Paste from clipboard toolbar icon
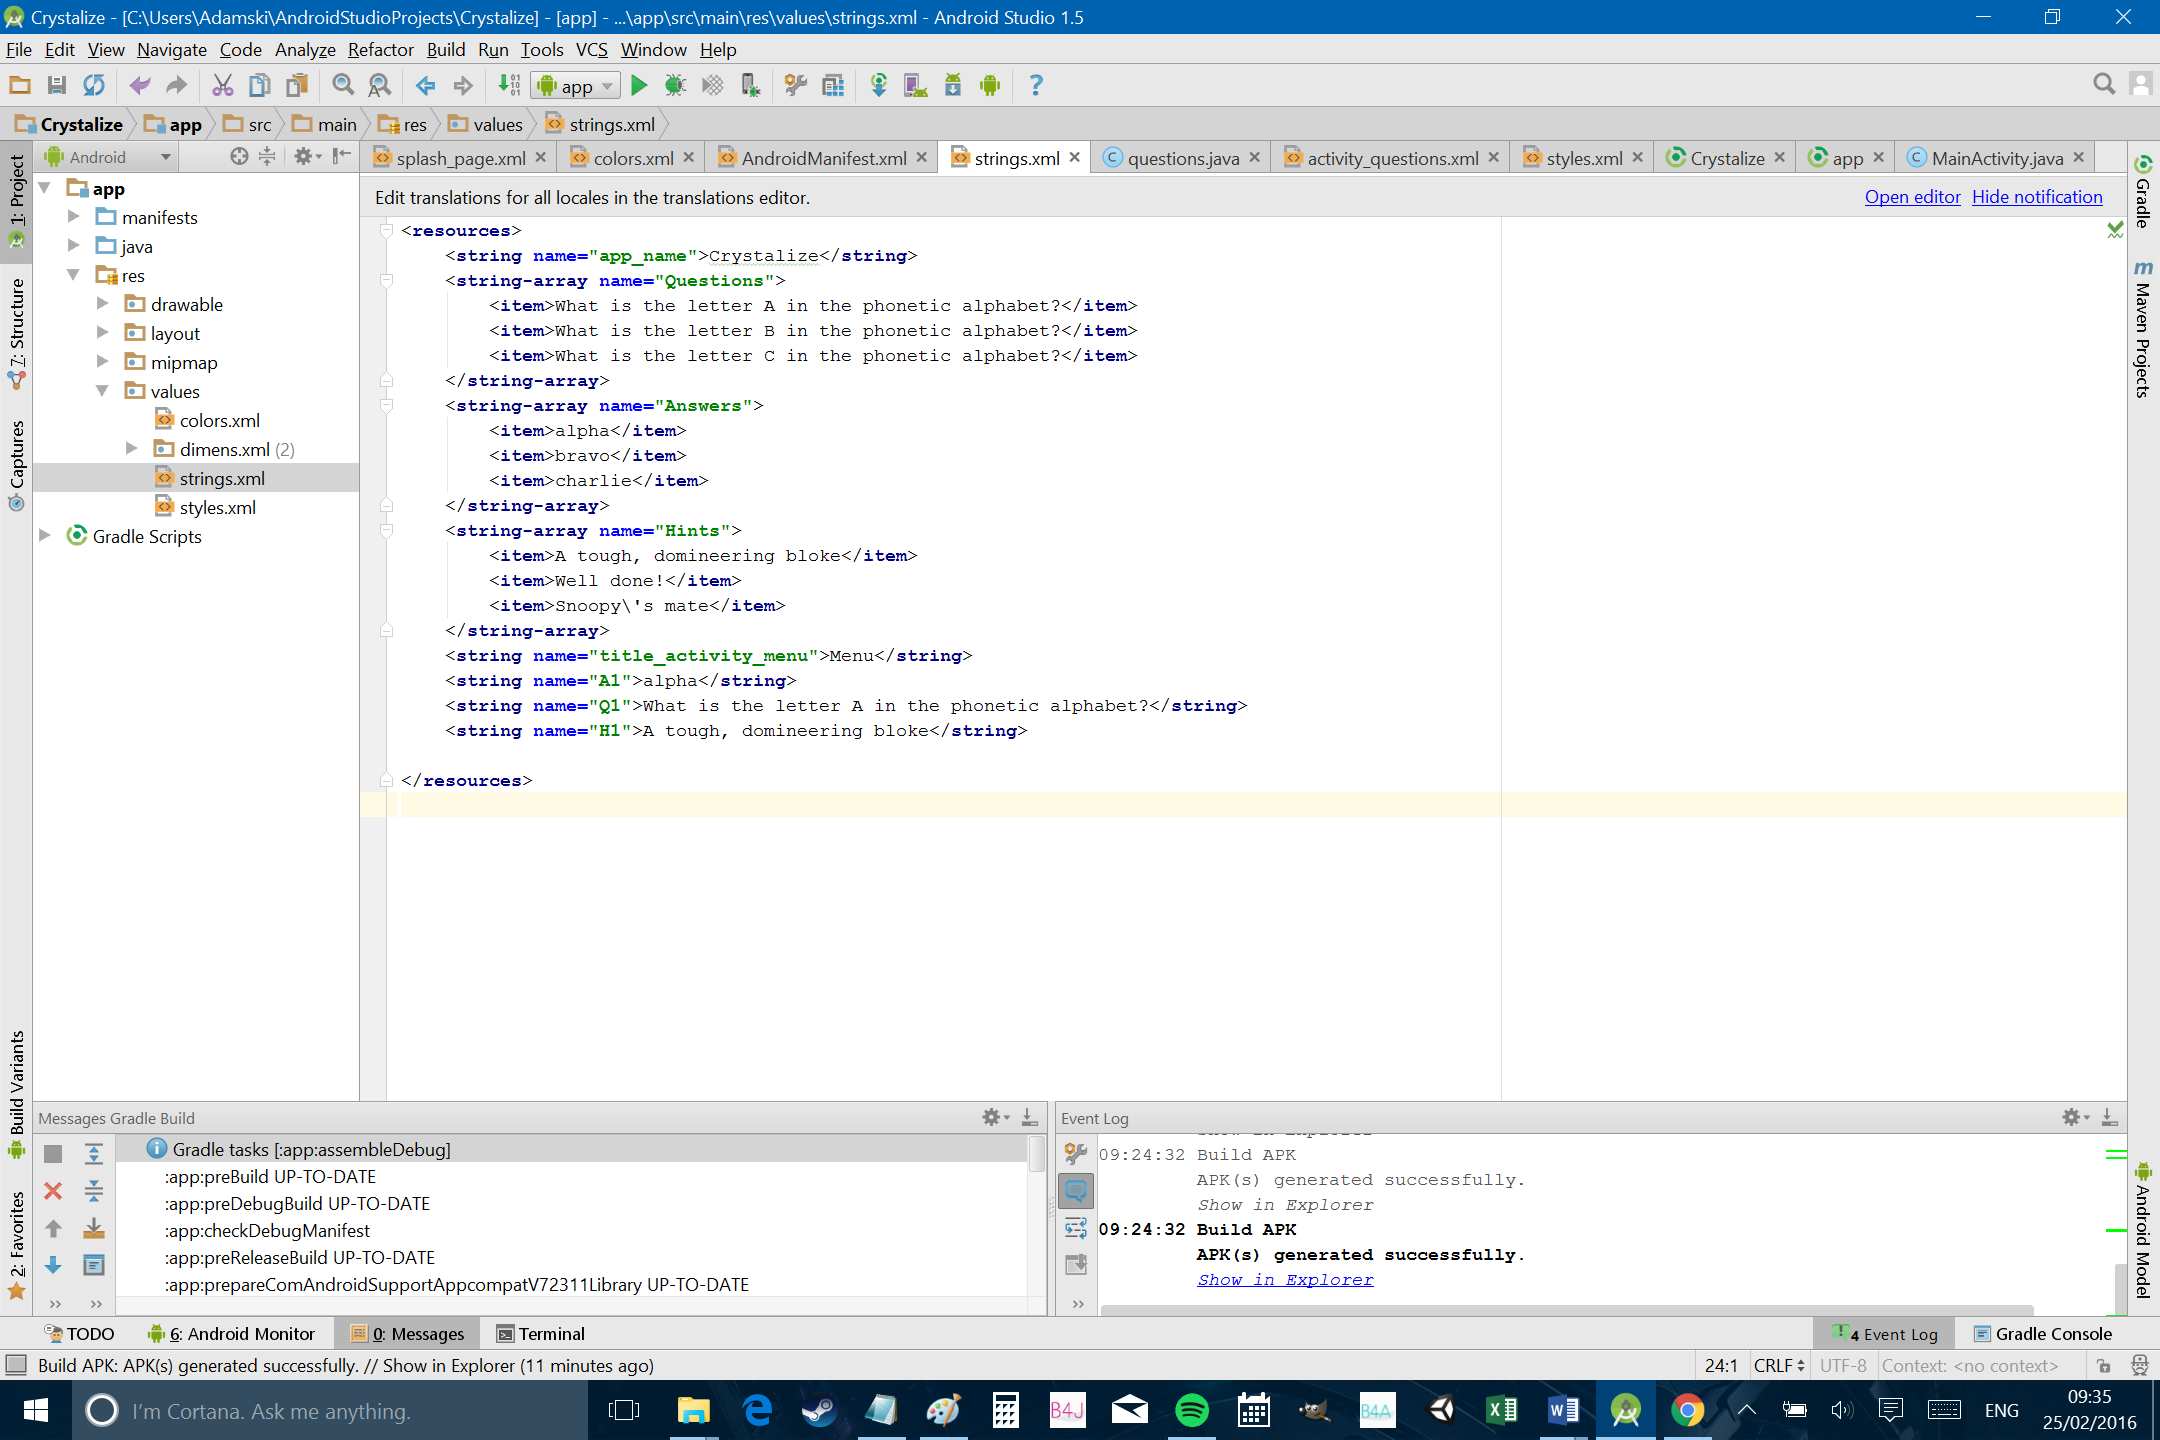This screenshot has height=1440, width=2160. (297, 86)
